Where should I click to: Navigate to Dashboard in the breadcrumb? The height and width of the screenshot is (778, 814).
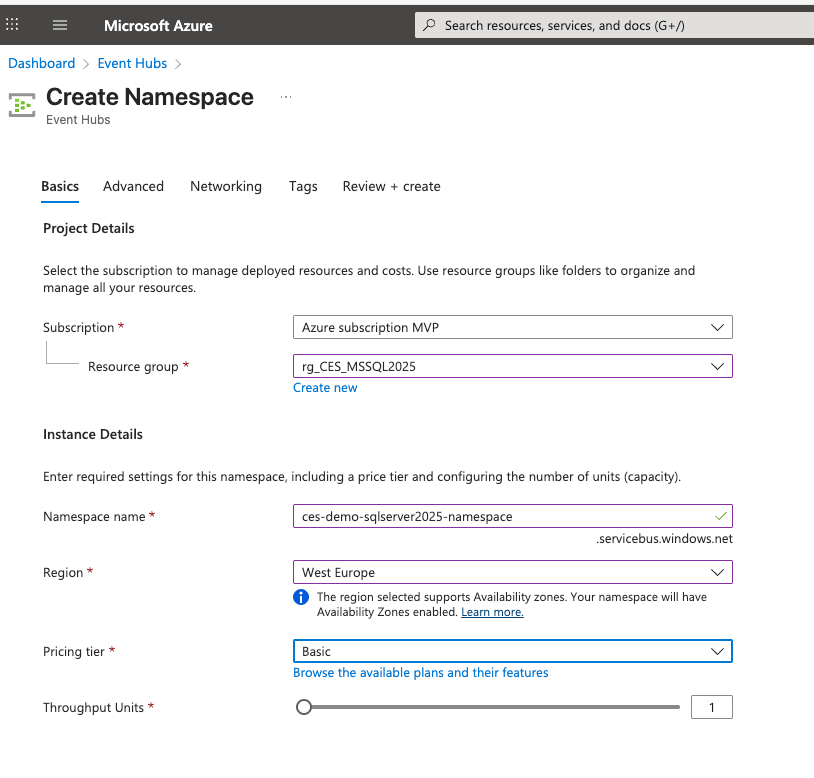(42, 63)
